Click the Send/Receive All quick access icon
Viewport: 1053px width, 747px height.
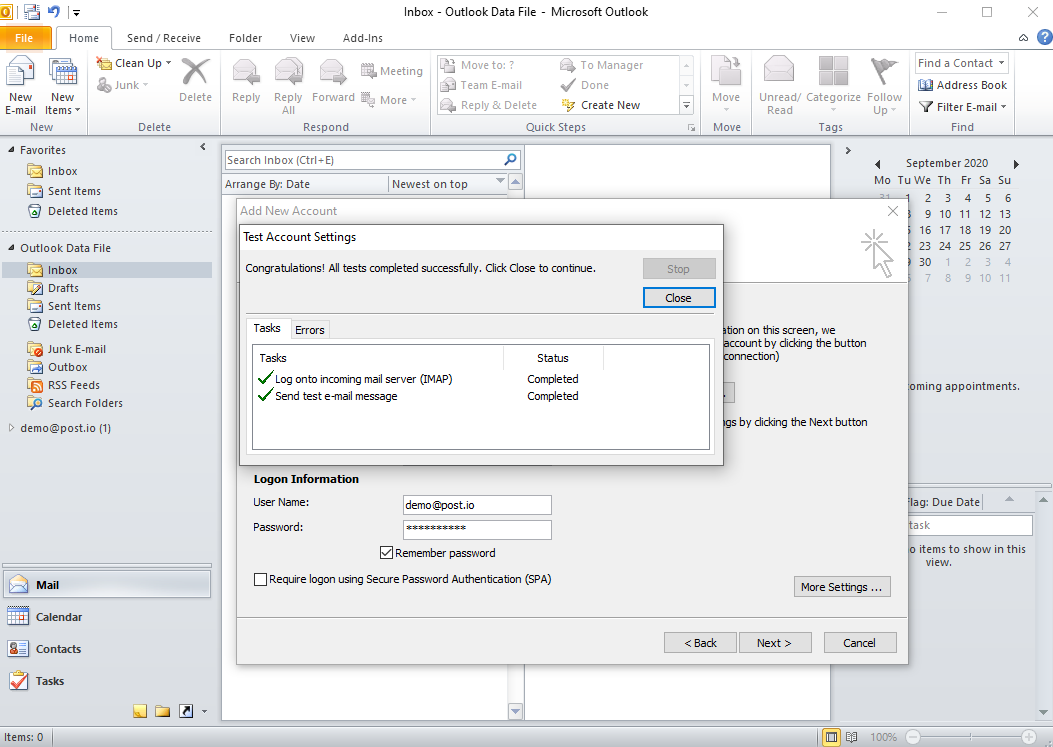click(31, 11)
